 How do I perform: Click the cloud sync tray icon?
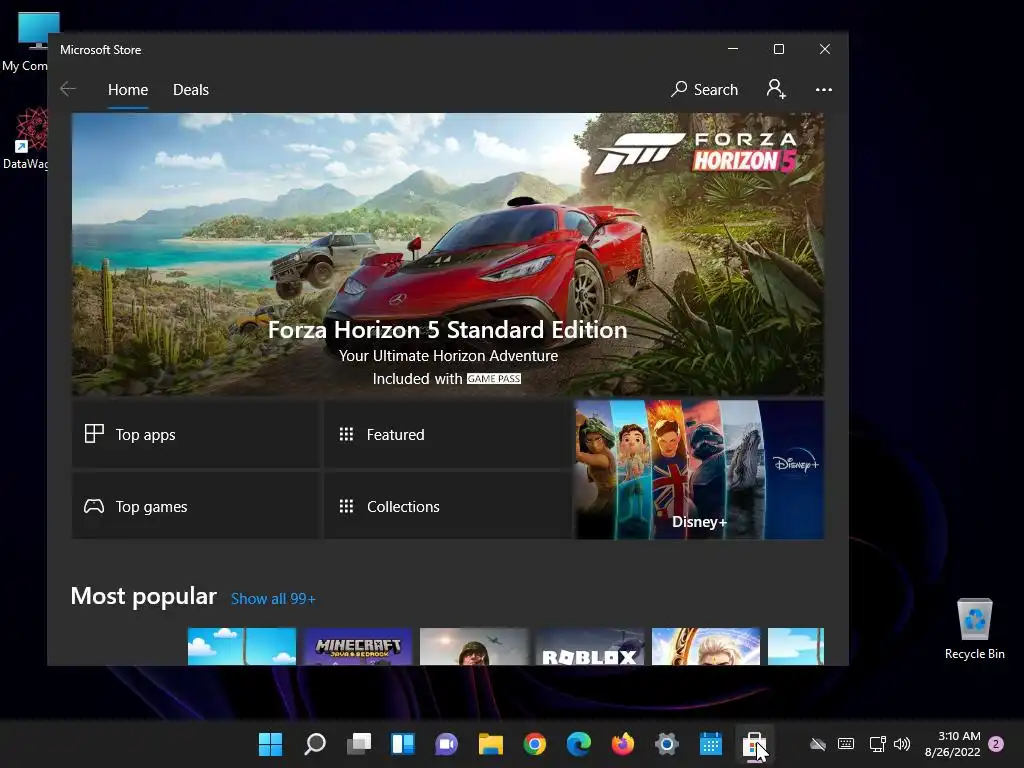click(818, 744)
